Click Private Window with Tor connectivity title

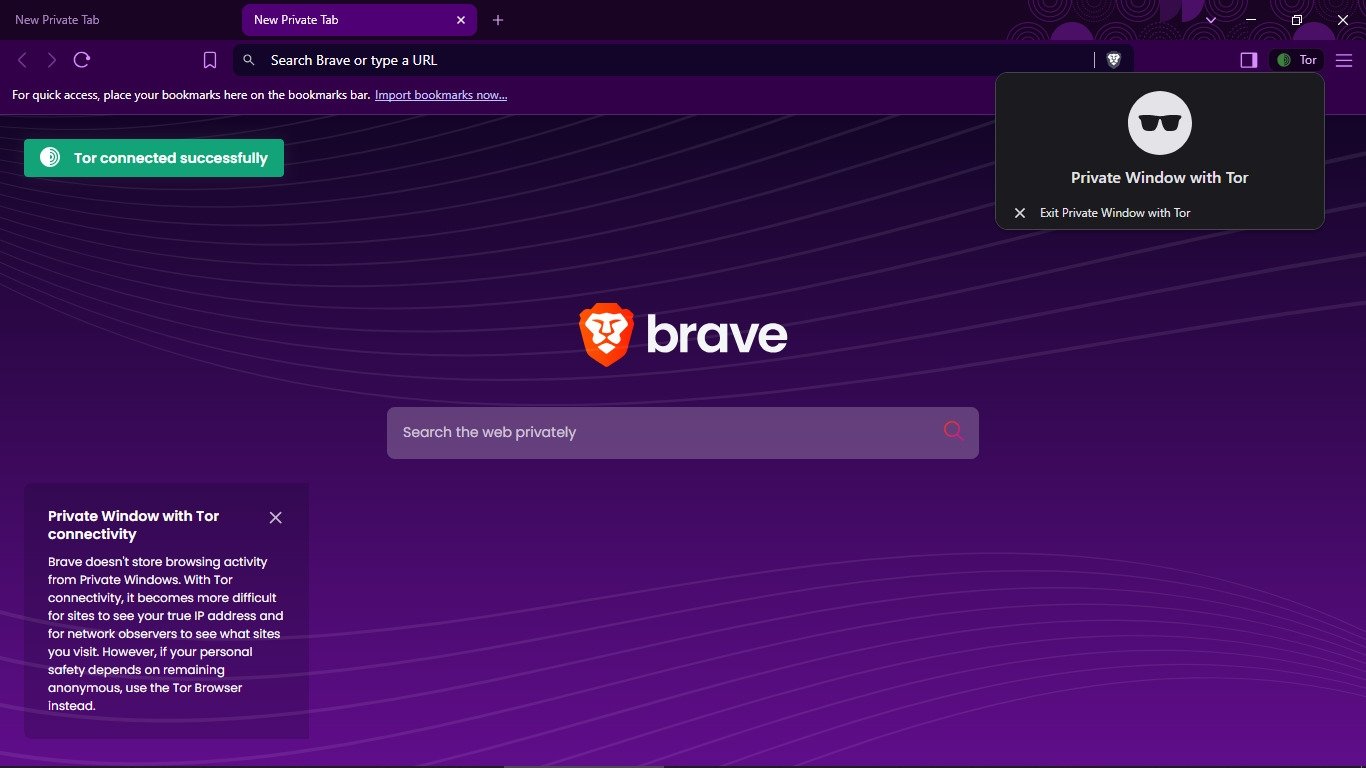pos(134,525)
